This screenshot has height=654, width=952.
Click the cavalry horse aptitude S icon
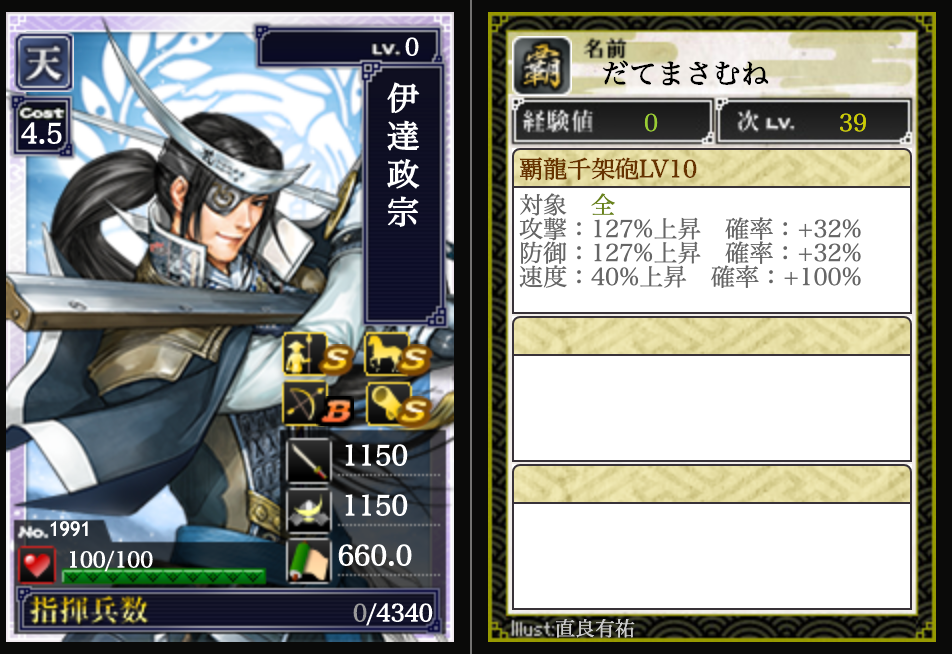398,355
